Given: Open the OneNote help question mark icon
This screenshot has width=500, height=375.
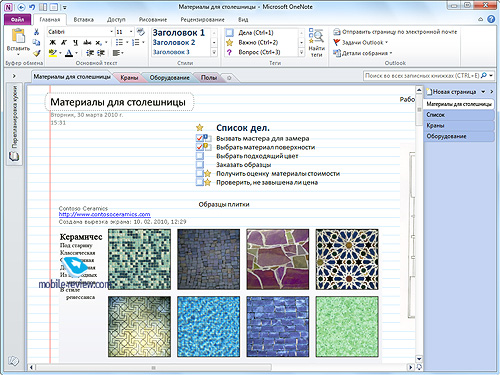Looking at the screenshot, I should [x=491, y=19].
